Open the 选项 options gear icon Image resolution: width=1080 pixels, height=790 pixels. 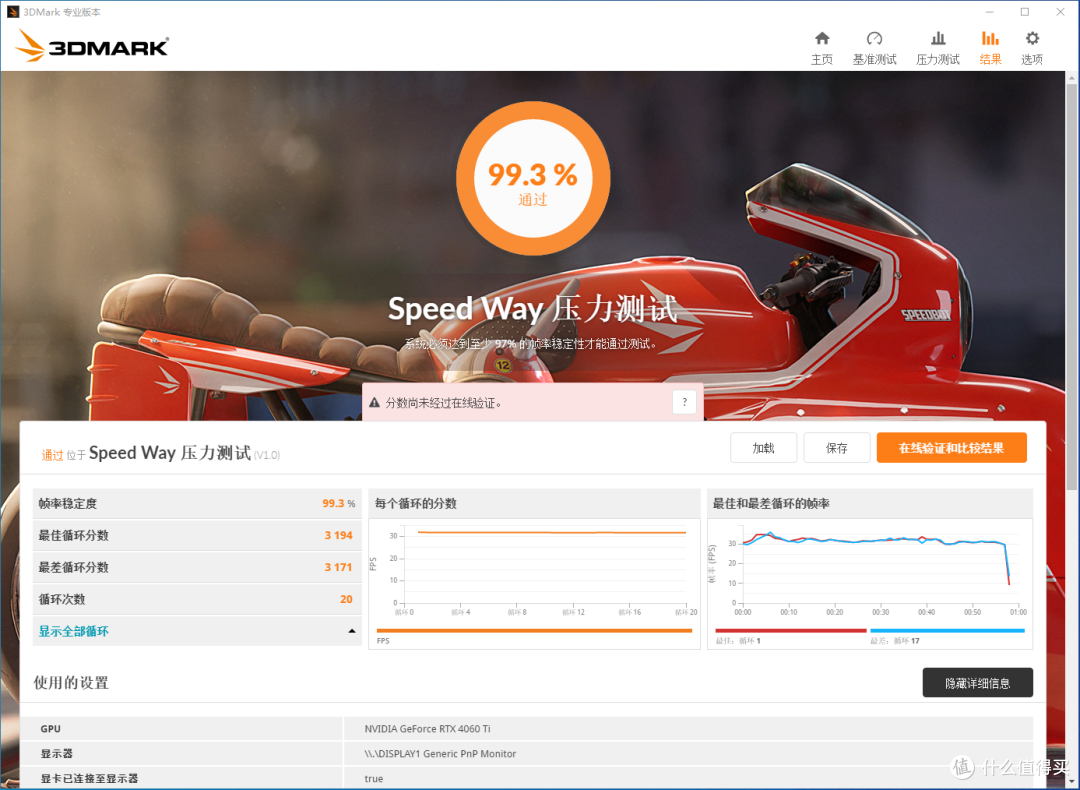[x=1032, y=39]
